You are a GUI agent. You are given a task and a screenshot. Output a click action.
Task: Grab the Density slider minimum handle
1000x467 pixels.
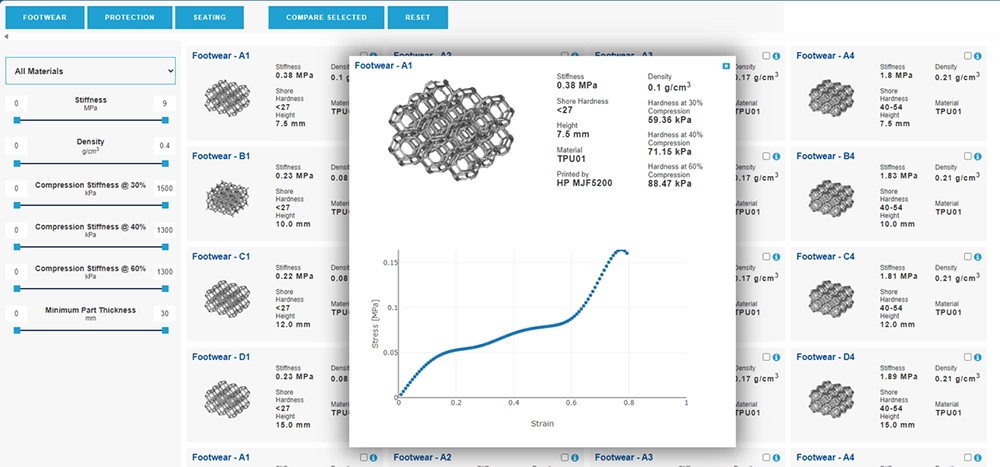[17, 163]
